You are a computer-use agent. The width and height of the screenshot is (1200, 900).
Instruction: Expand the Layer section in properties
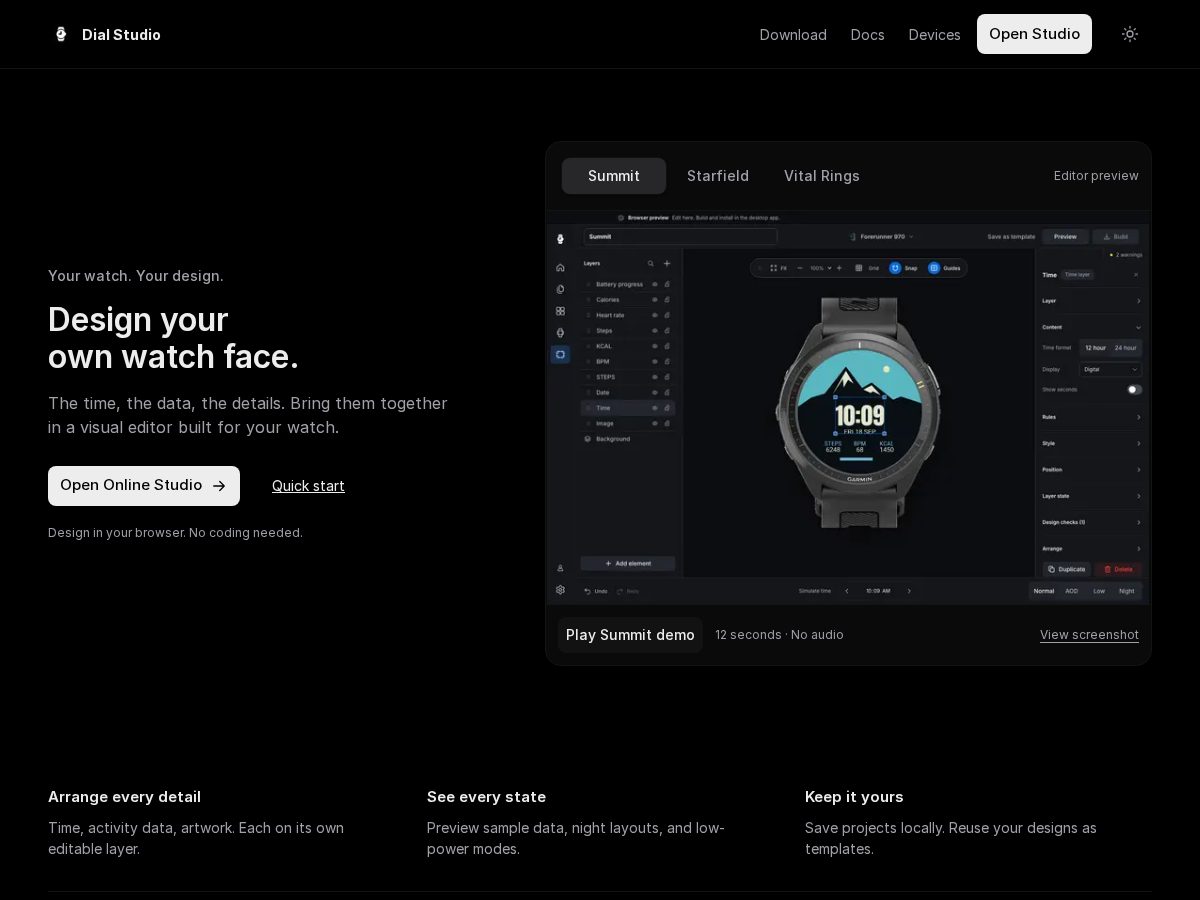[x=1091, y=301]
